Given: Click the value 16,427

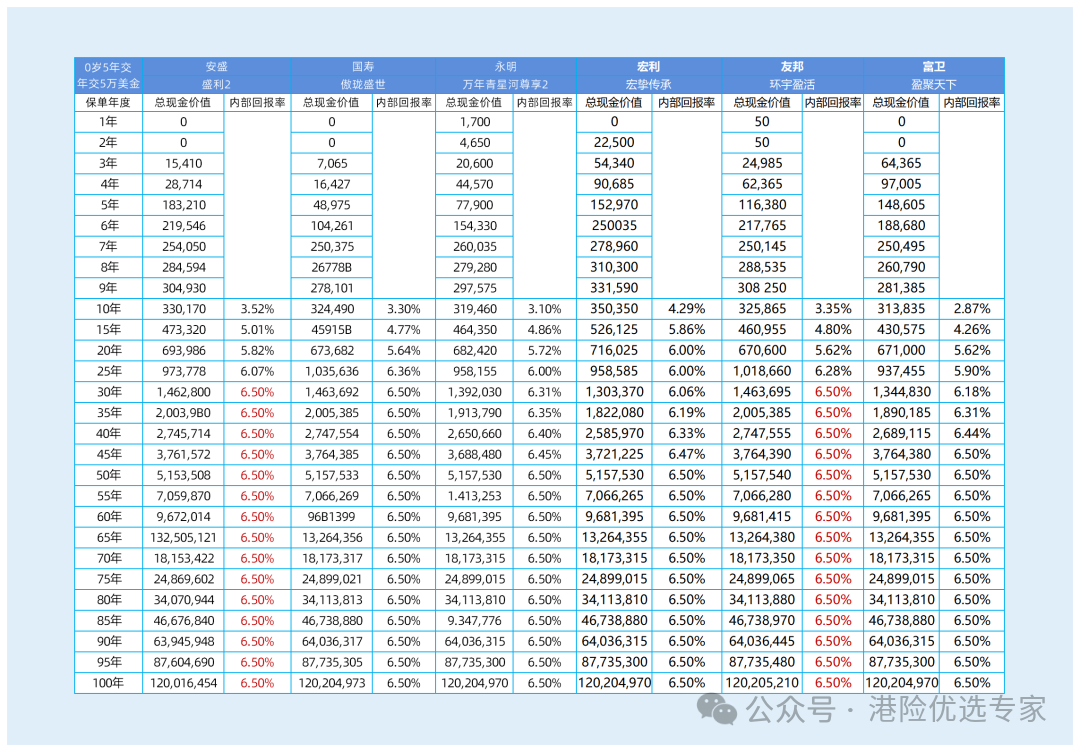Looking at the screenshot, I should [332, 185].
